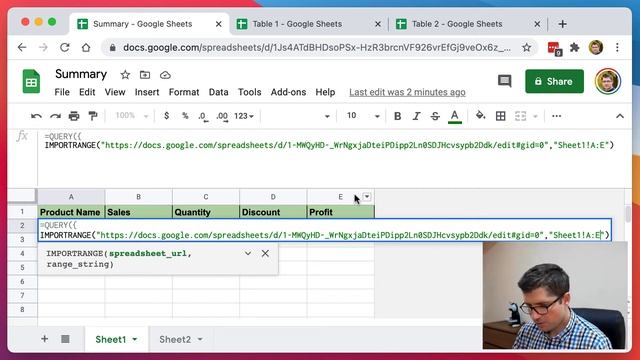Move the document with the folder icon

[145, 75]
